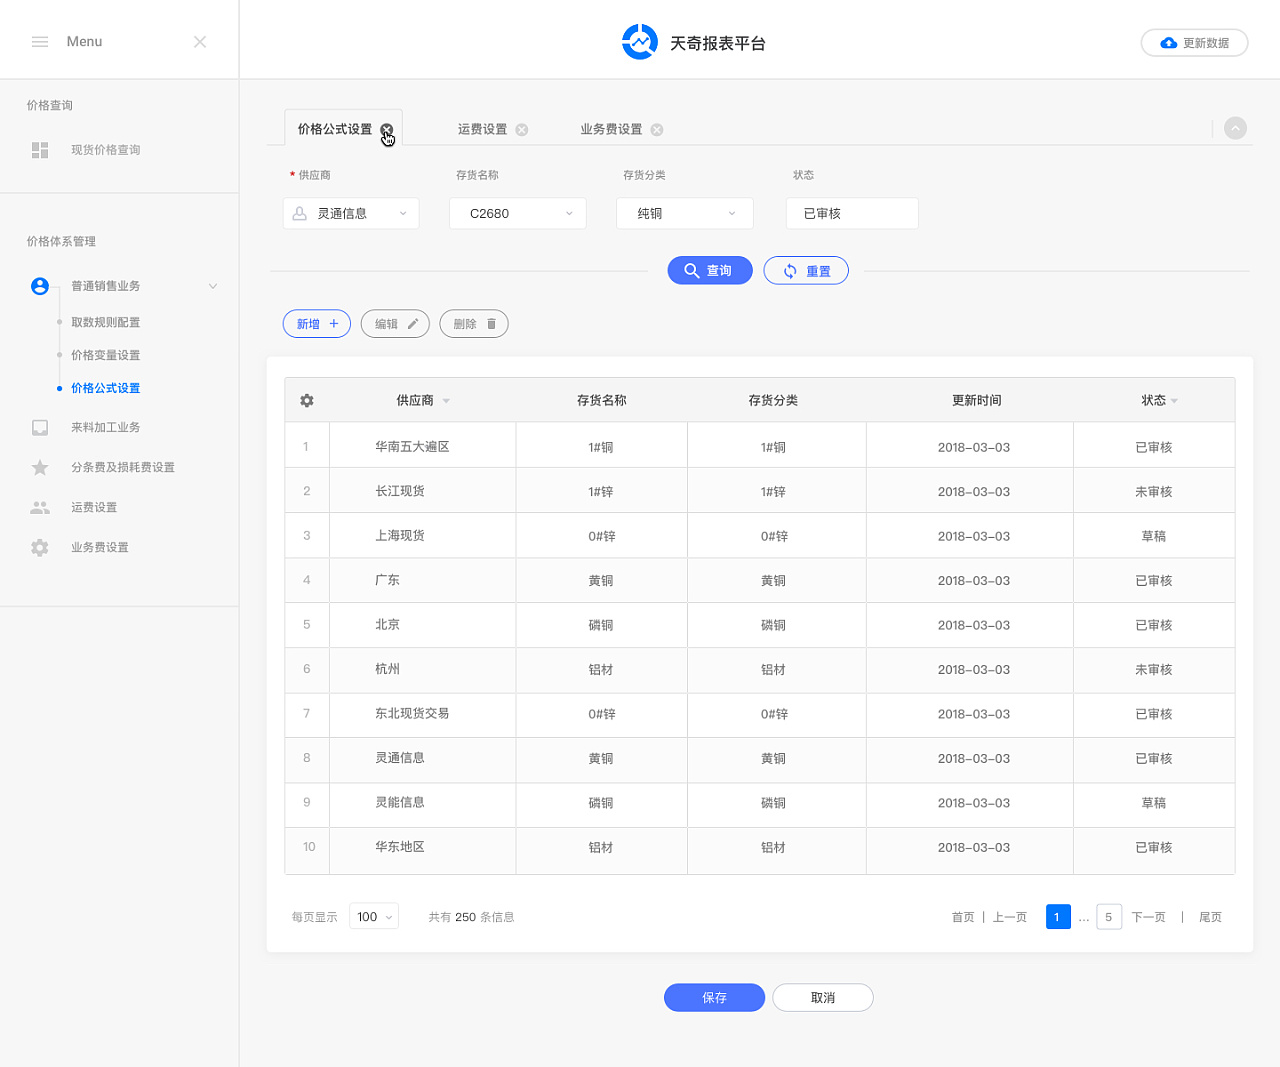The image size is (1280, 1067).
Task: Click the star icon beside 分条费及损耗费设置
Action: (40, 467)
